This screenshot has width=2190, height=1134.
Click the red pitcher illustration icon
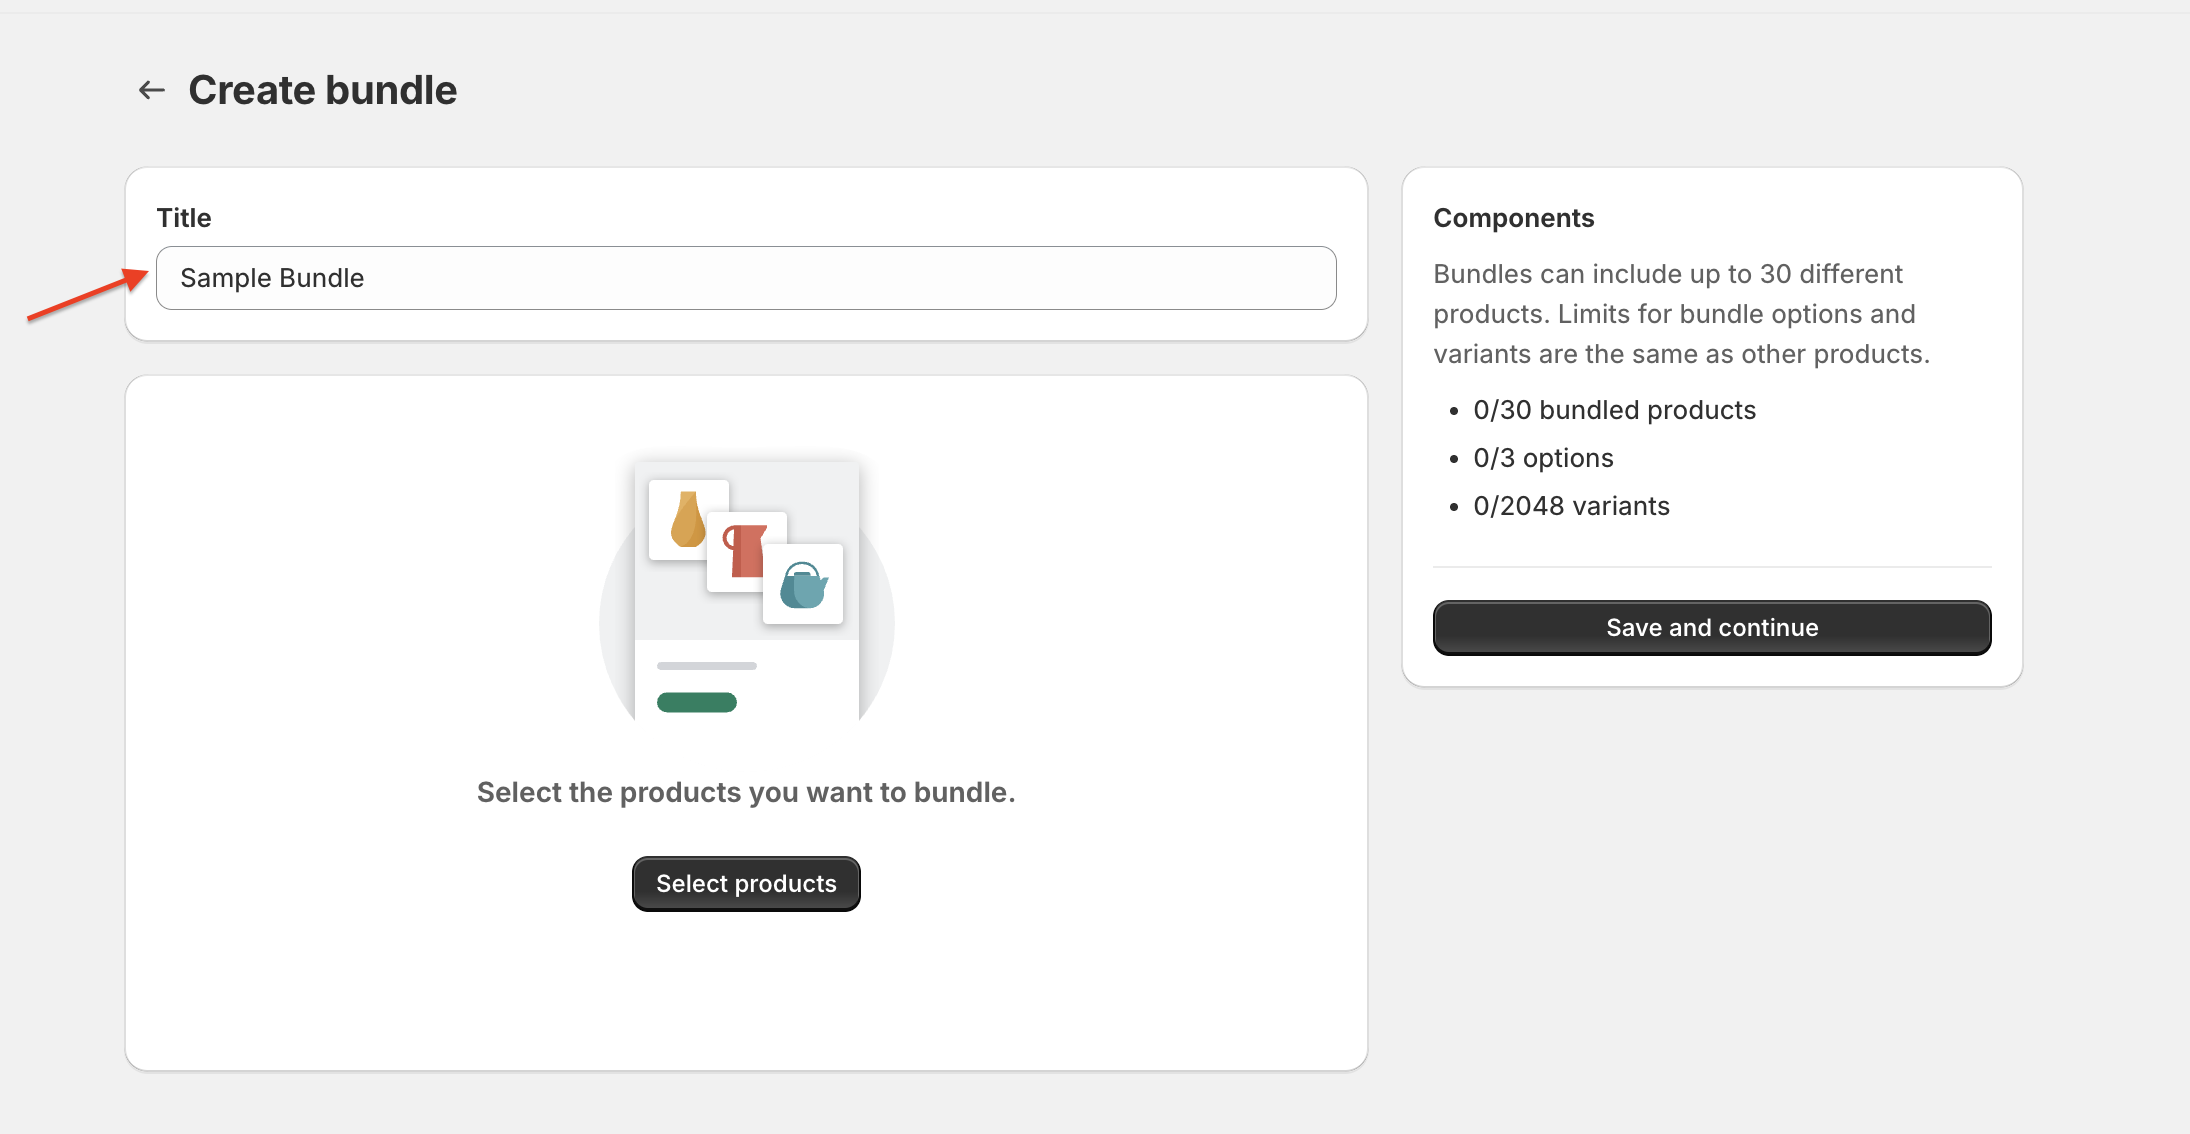click(746, 551)
